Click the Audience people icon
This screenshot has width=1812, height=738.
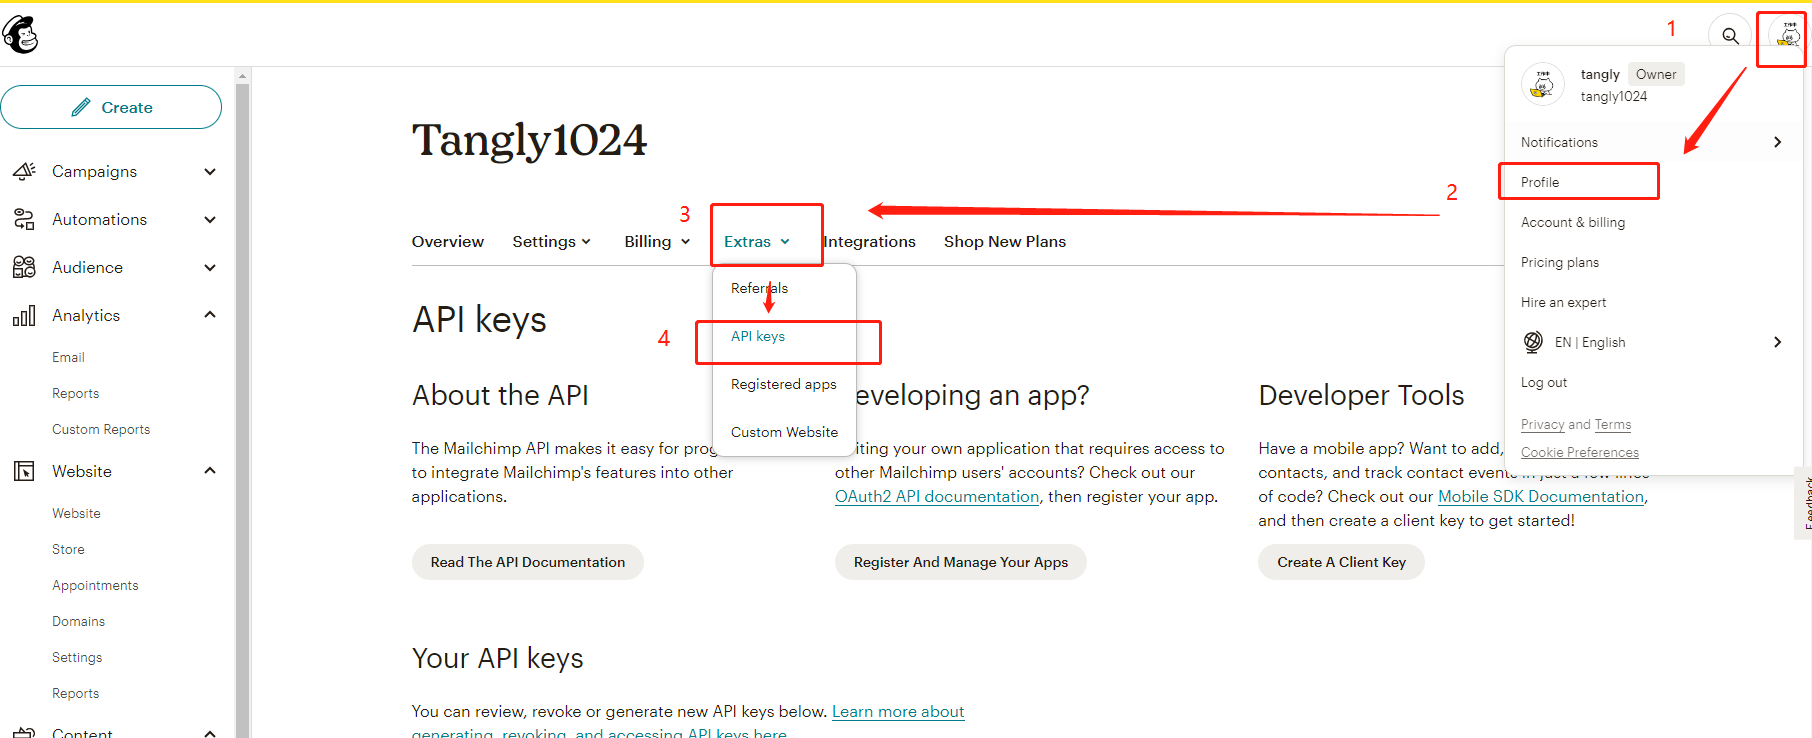coord(24,267)
